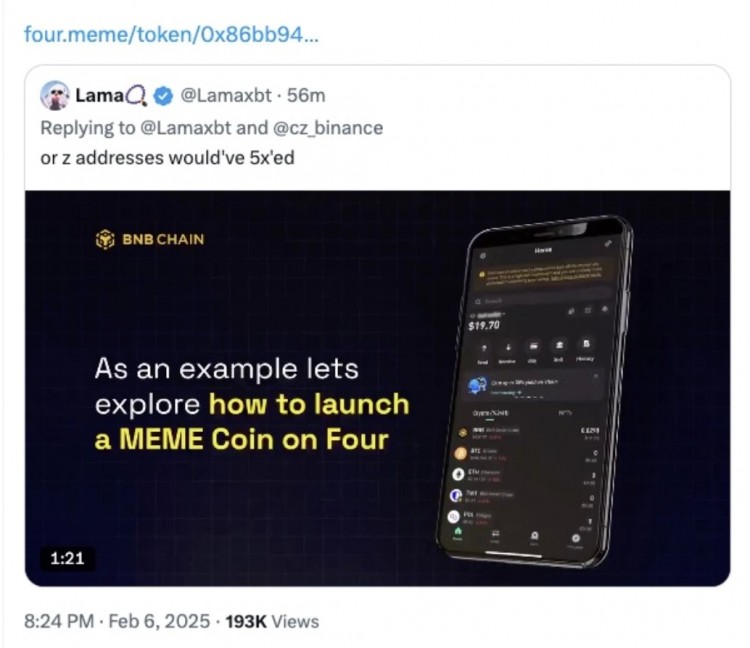Click the 56m quoted tweet timestamp

pyautogui.click(x=306, y=97)
